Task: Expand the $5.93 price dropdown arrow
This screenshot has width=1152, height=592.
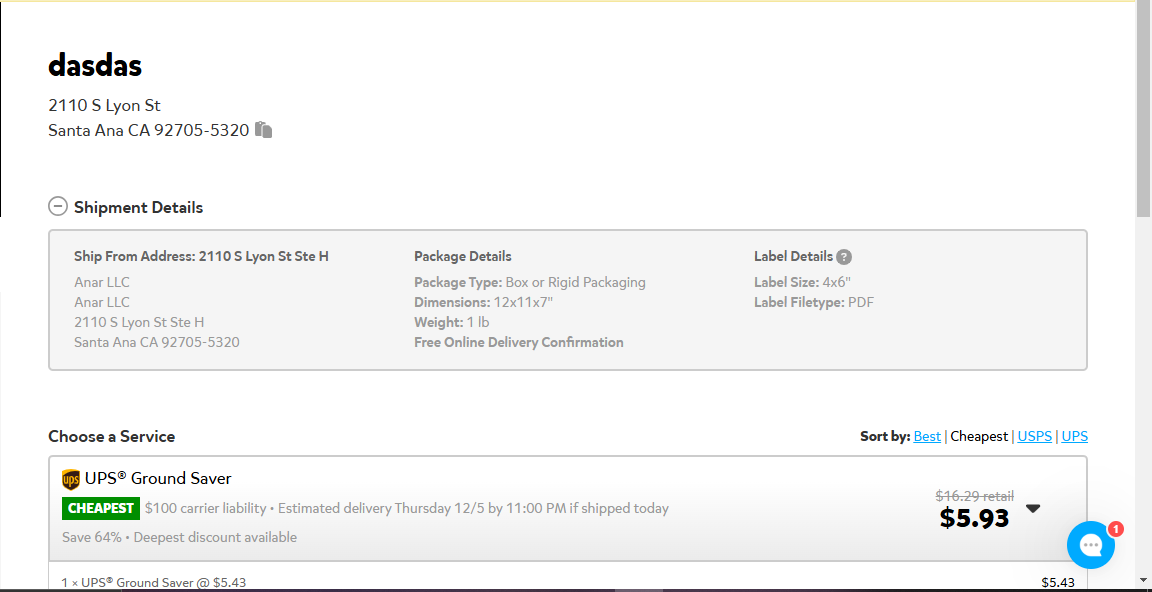Action: click(1033, 509)
